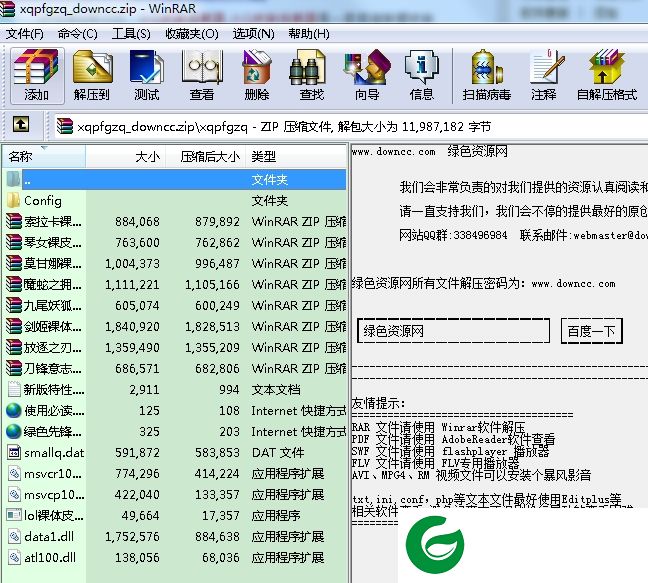Launch the 向导 (Wizard) tool

point(367,76)
